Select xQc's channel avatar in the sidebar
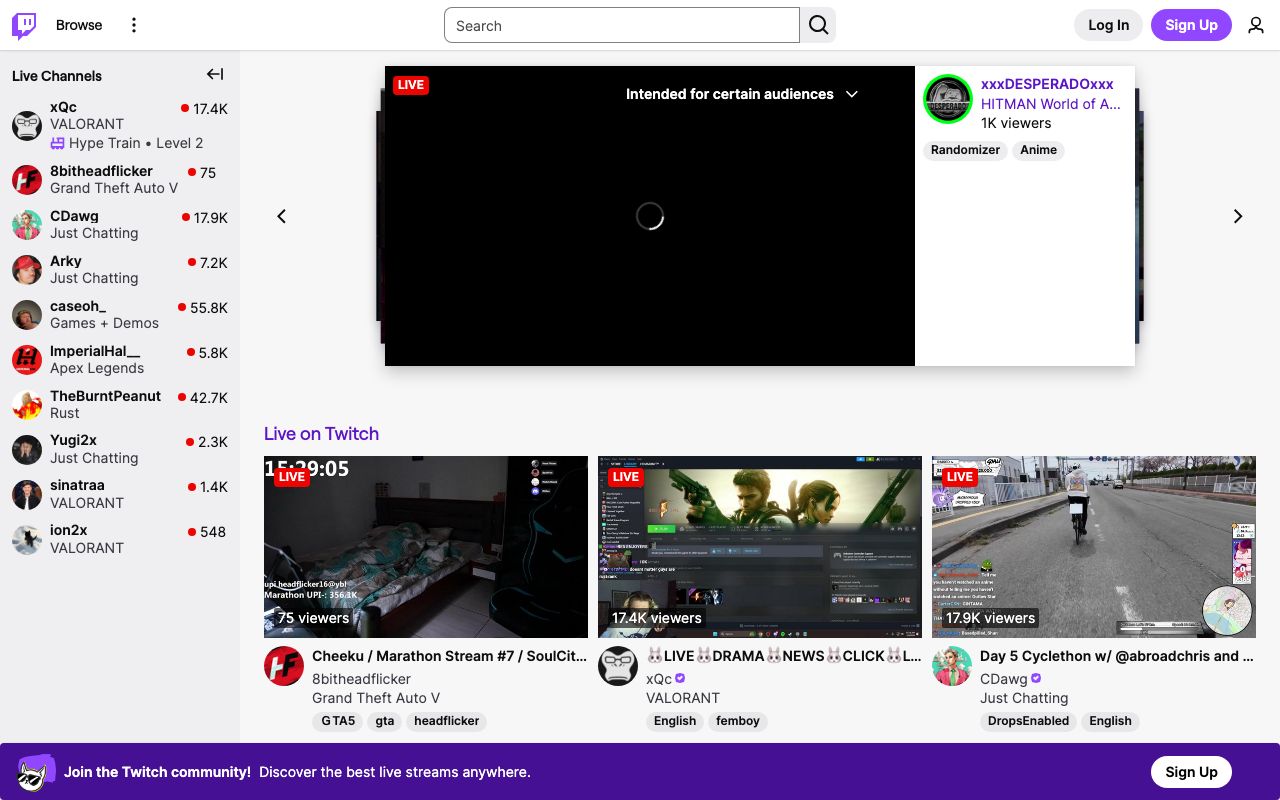The image size is (1280, 800). (27, 125)
